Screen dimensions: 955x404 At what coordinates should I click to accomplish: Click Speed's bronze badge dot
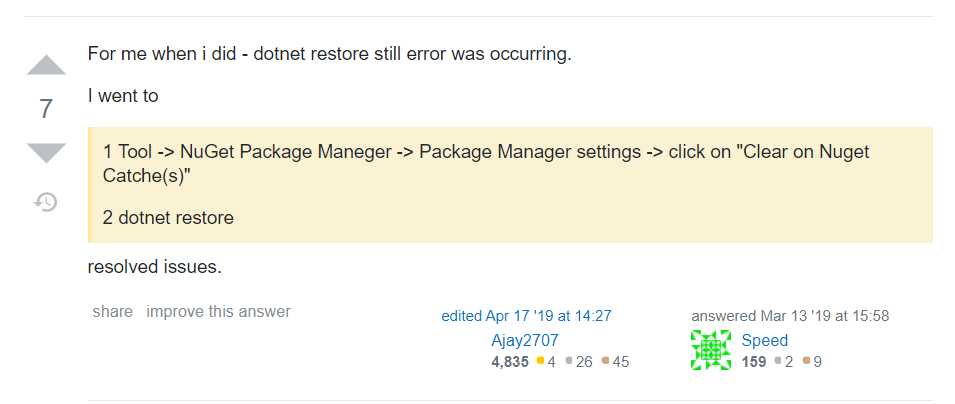coord(805,362)
